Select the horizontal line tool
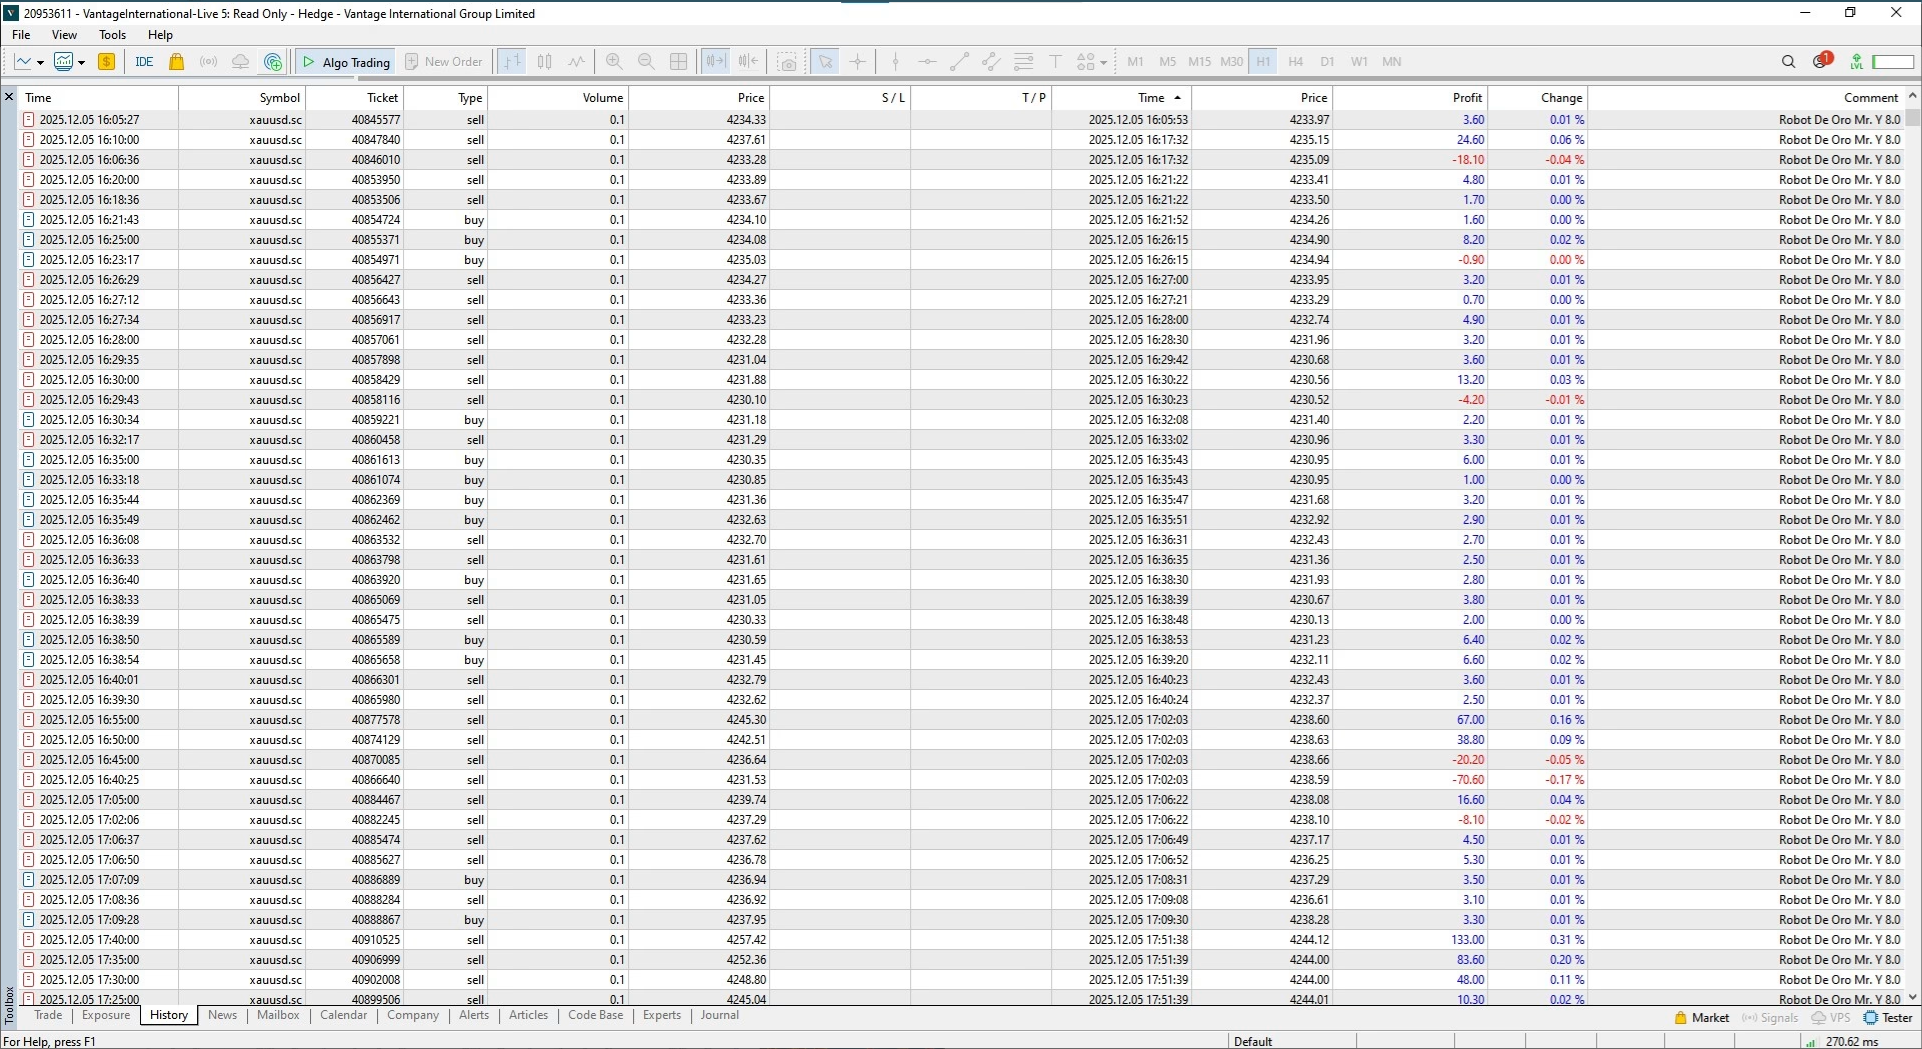This screenshot has height=1049, width=1922. tap(927, 62)
